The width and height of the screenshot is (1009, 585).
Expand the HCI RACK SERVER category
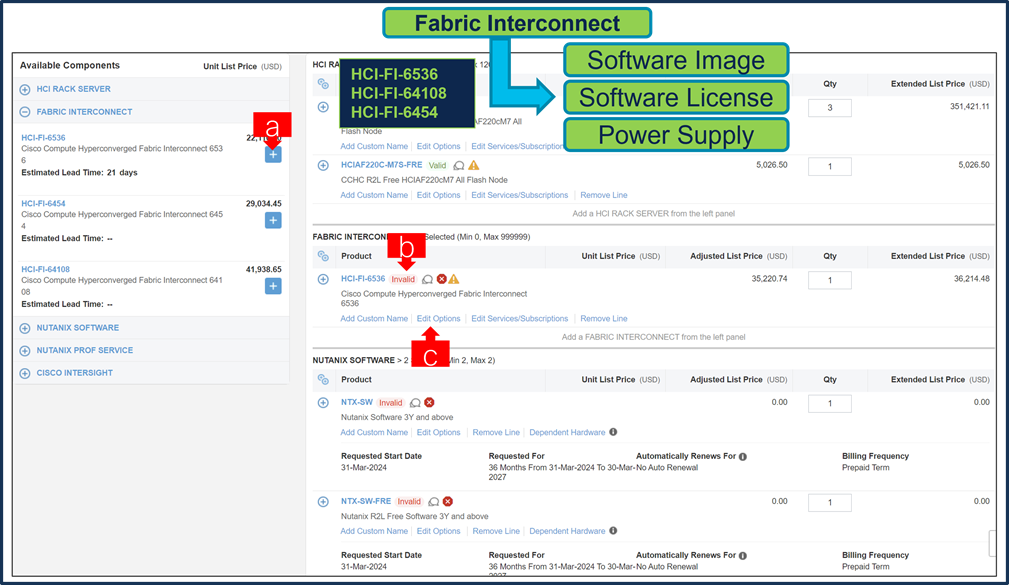(24, 89)
